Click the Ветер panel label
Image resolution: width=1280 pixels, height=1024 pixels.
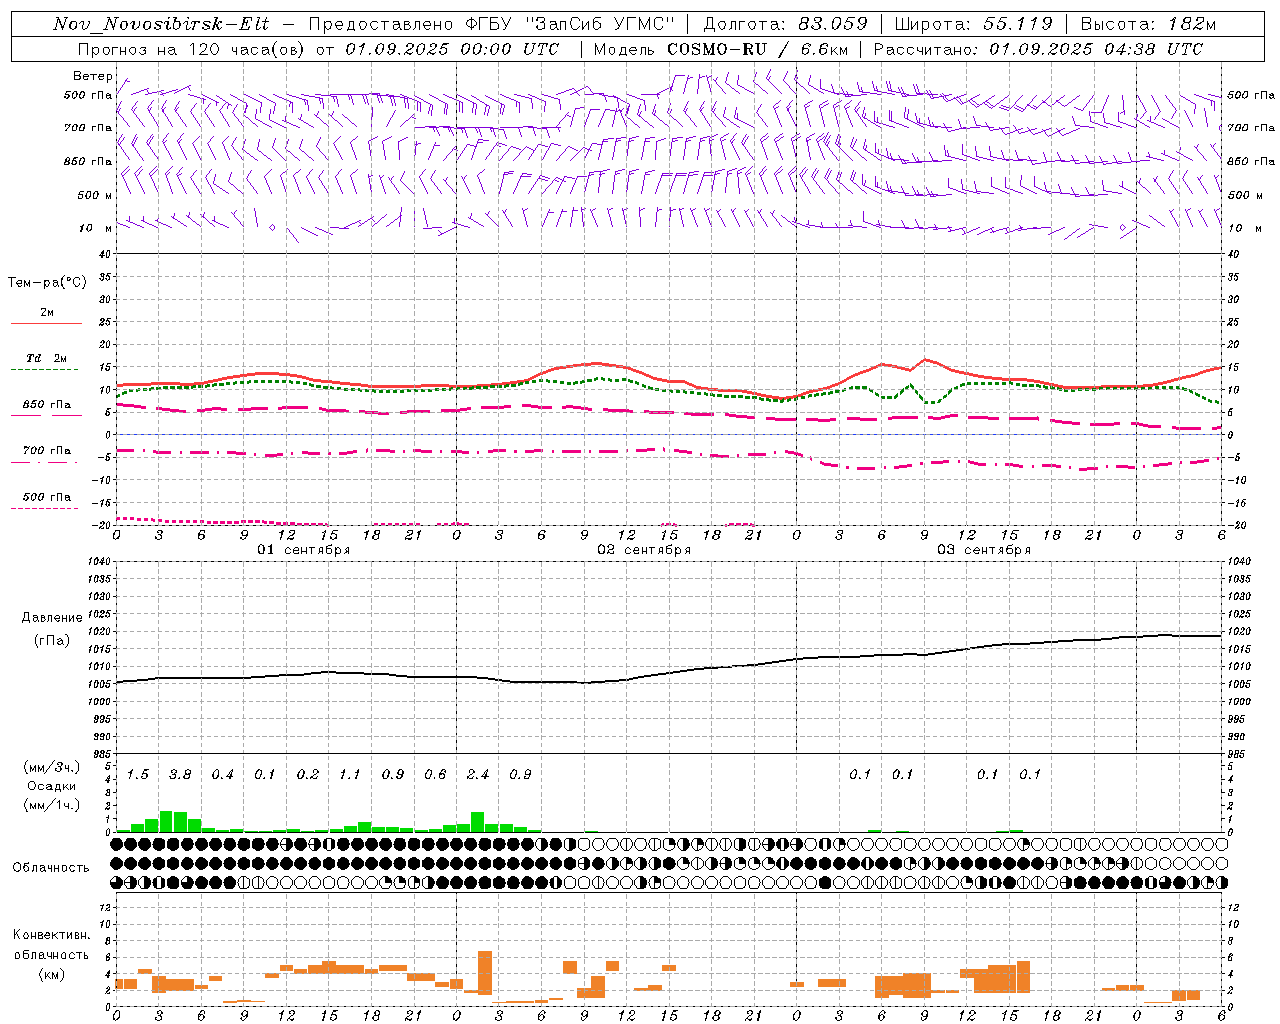click(x=93, y=76)
